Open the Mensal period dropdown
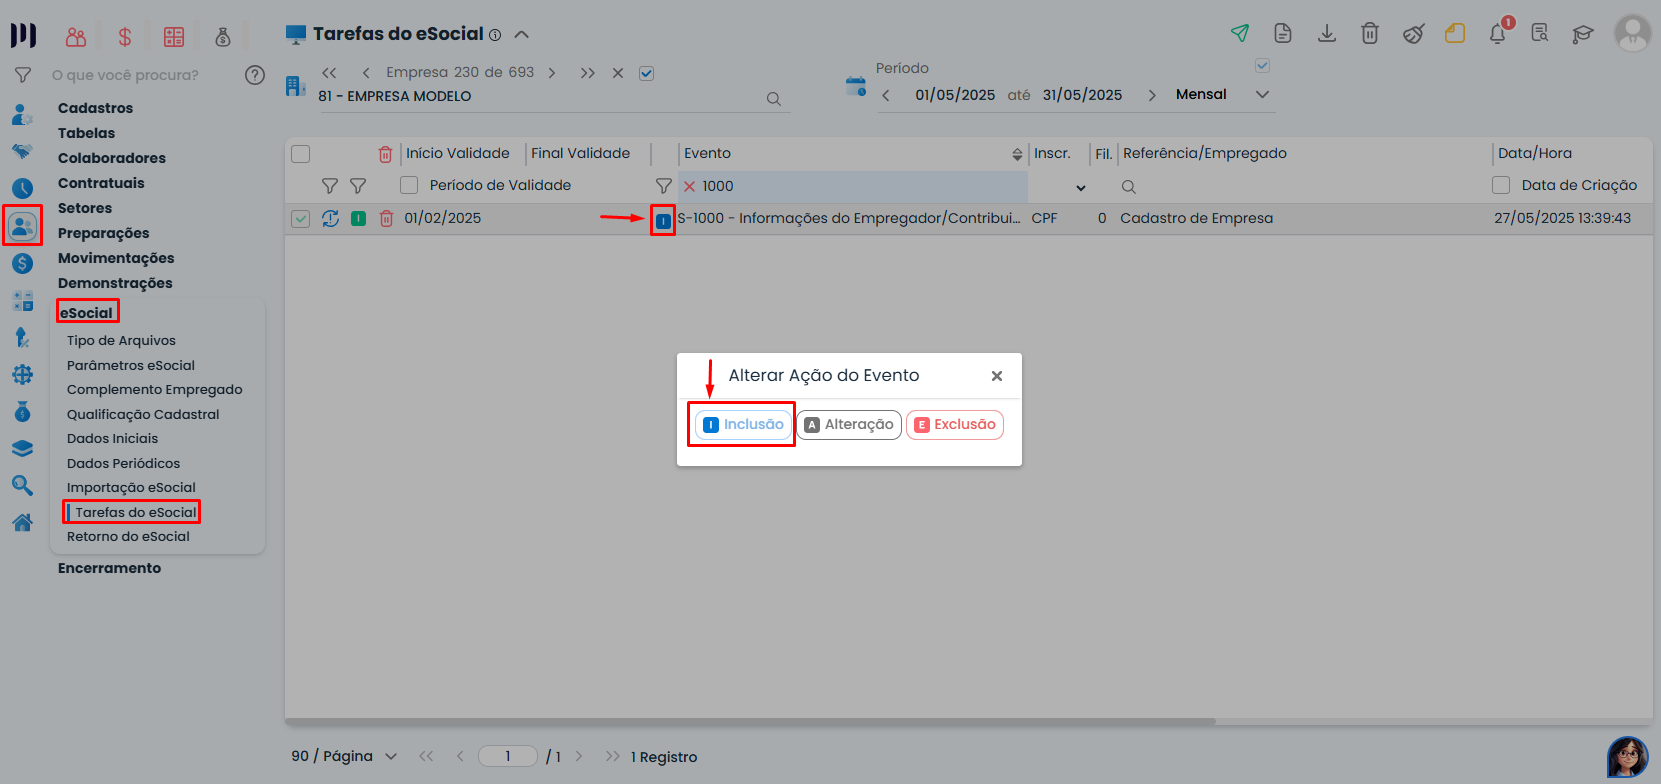1661x784 pixels. (x=1262, y=95)
